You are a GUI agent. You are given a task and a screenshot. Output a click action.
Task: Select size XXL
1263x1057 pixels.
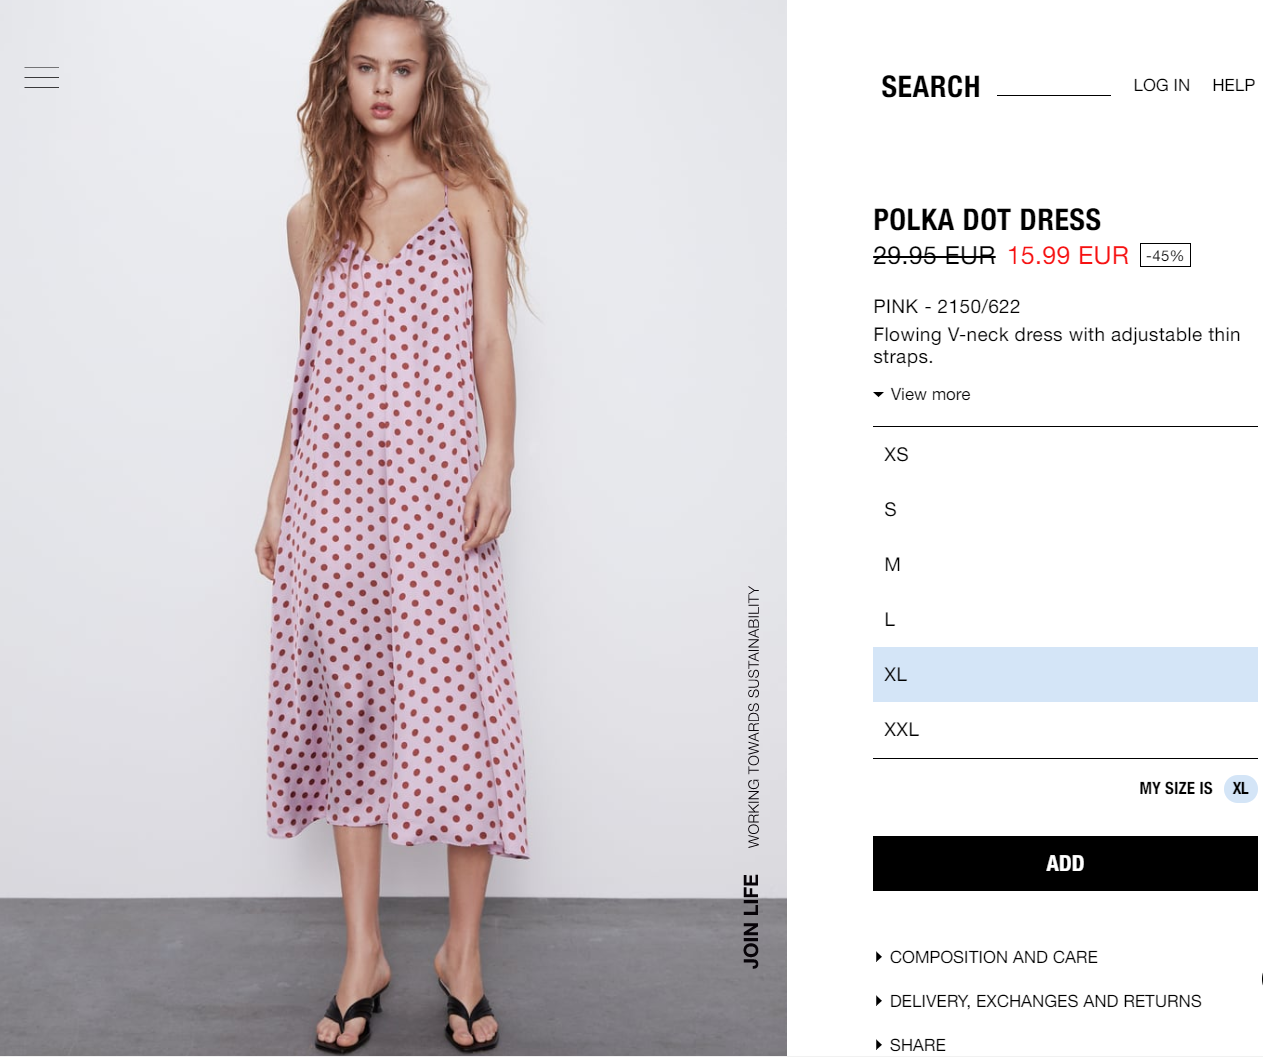(x=1065, y=729)
